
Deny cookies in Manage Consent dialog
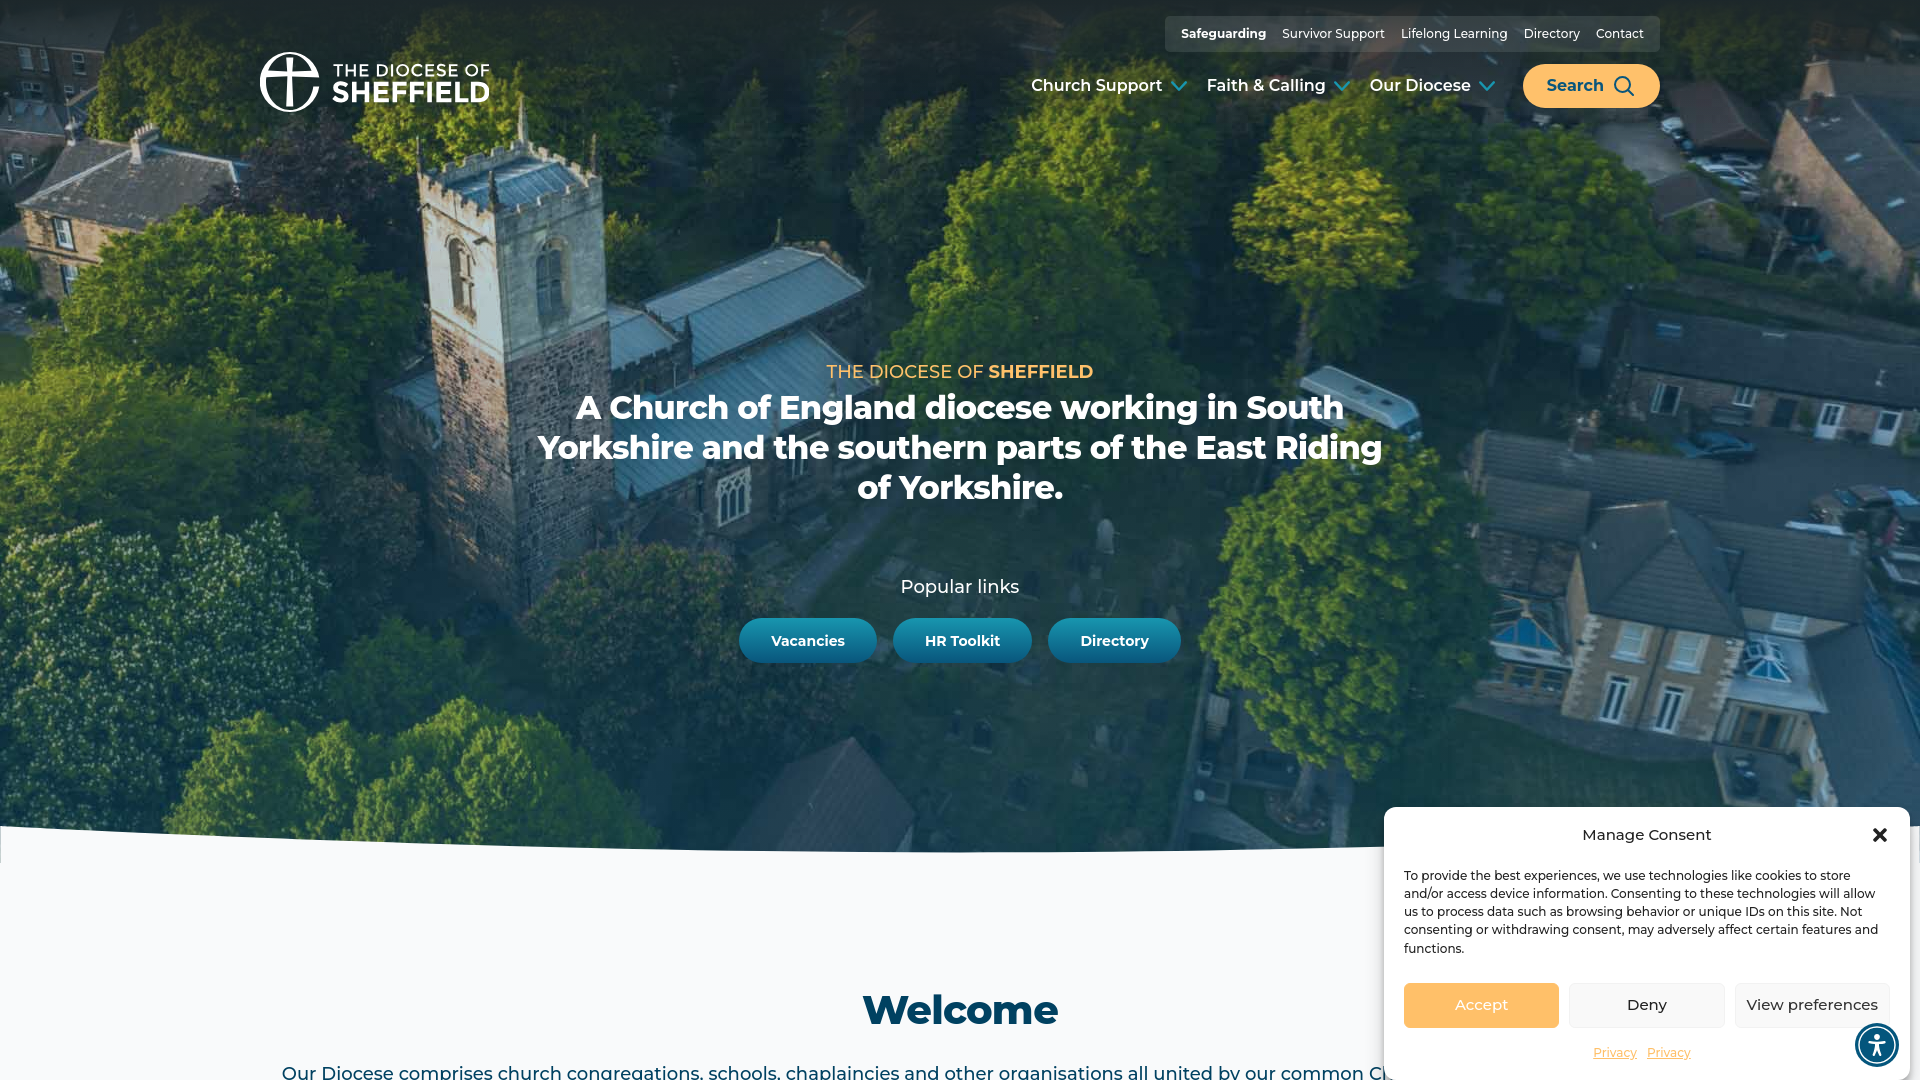tap(1646, 1005)
